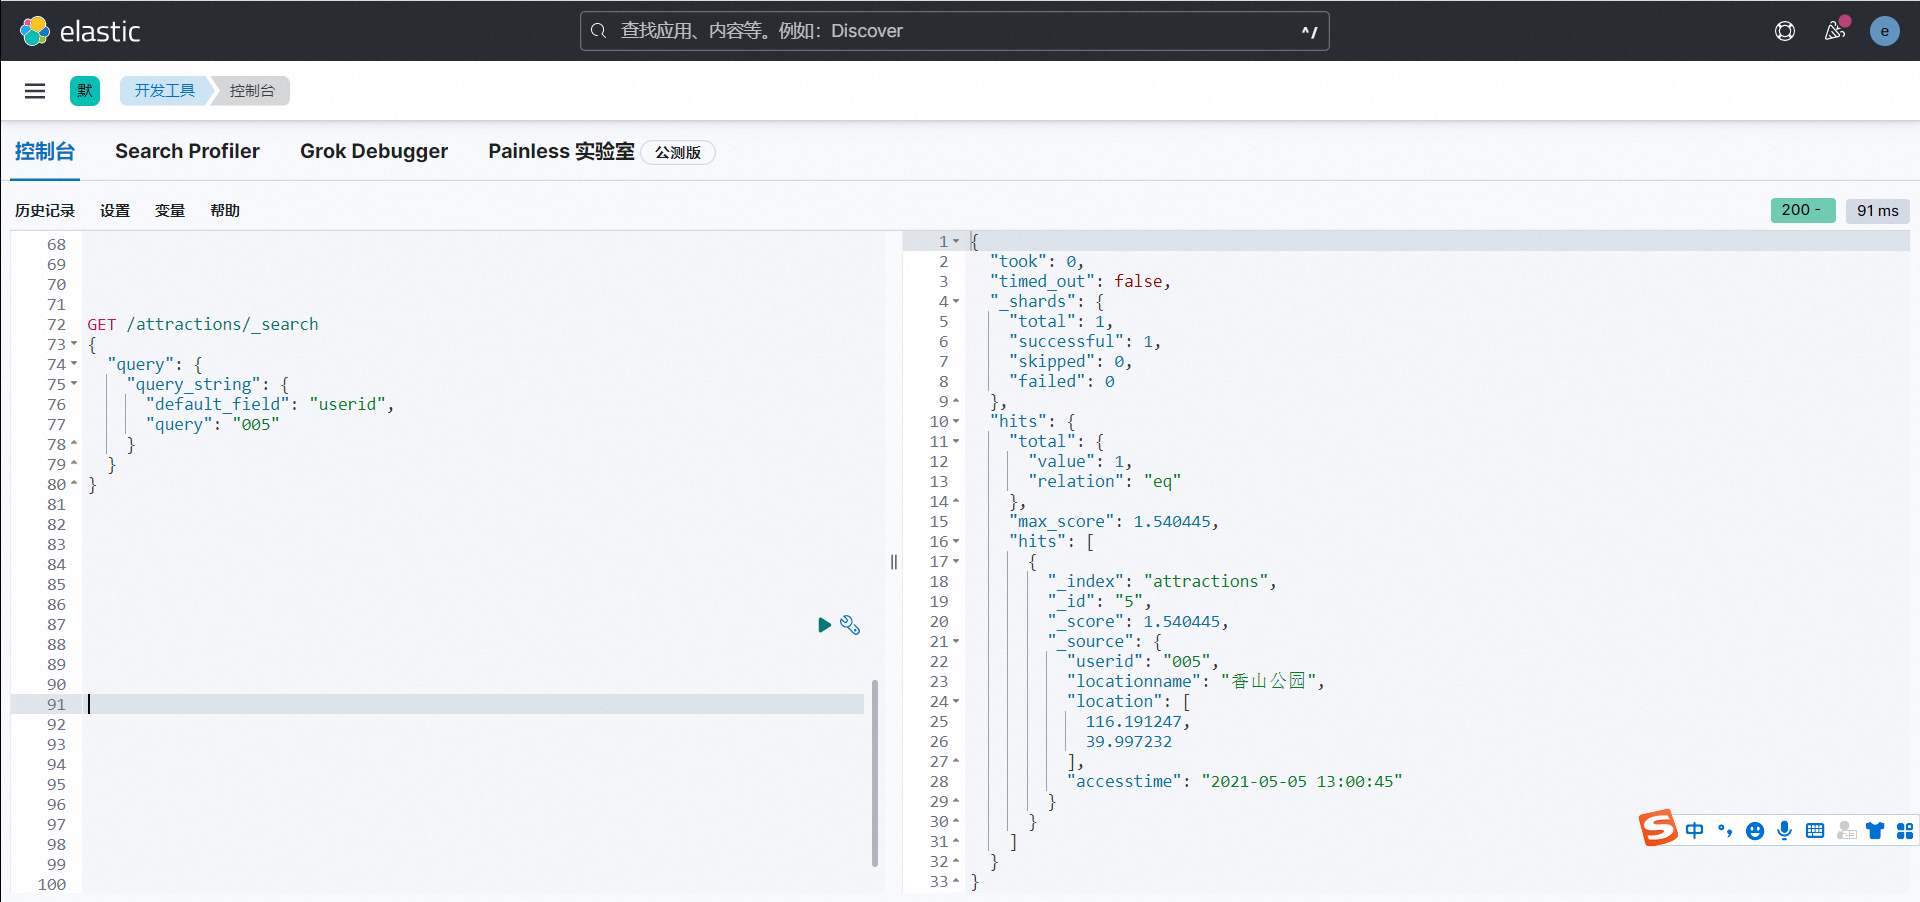Collapse response fold at line 1
Screen dimensions: 1920x902
pos(956,242)
